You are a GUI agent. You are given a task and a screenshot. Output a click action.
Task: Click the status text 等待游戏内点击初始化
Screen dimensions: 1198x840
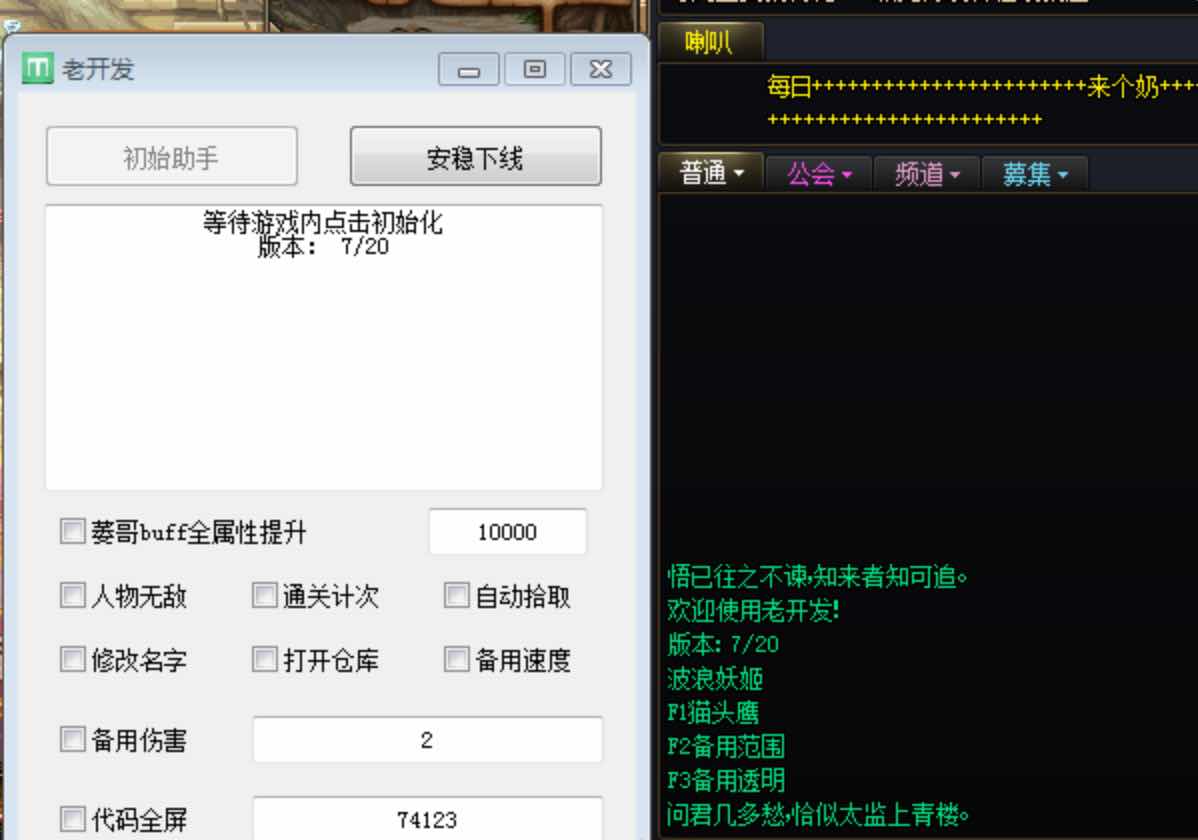tap(322, 222)
